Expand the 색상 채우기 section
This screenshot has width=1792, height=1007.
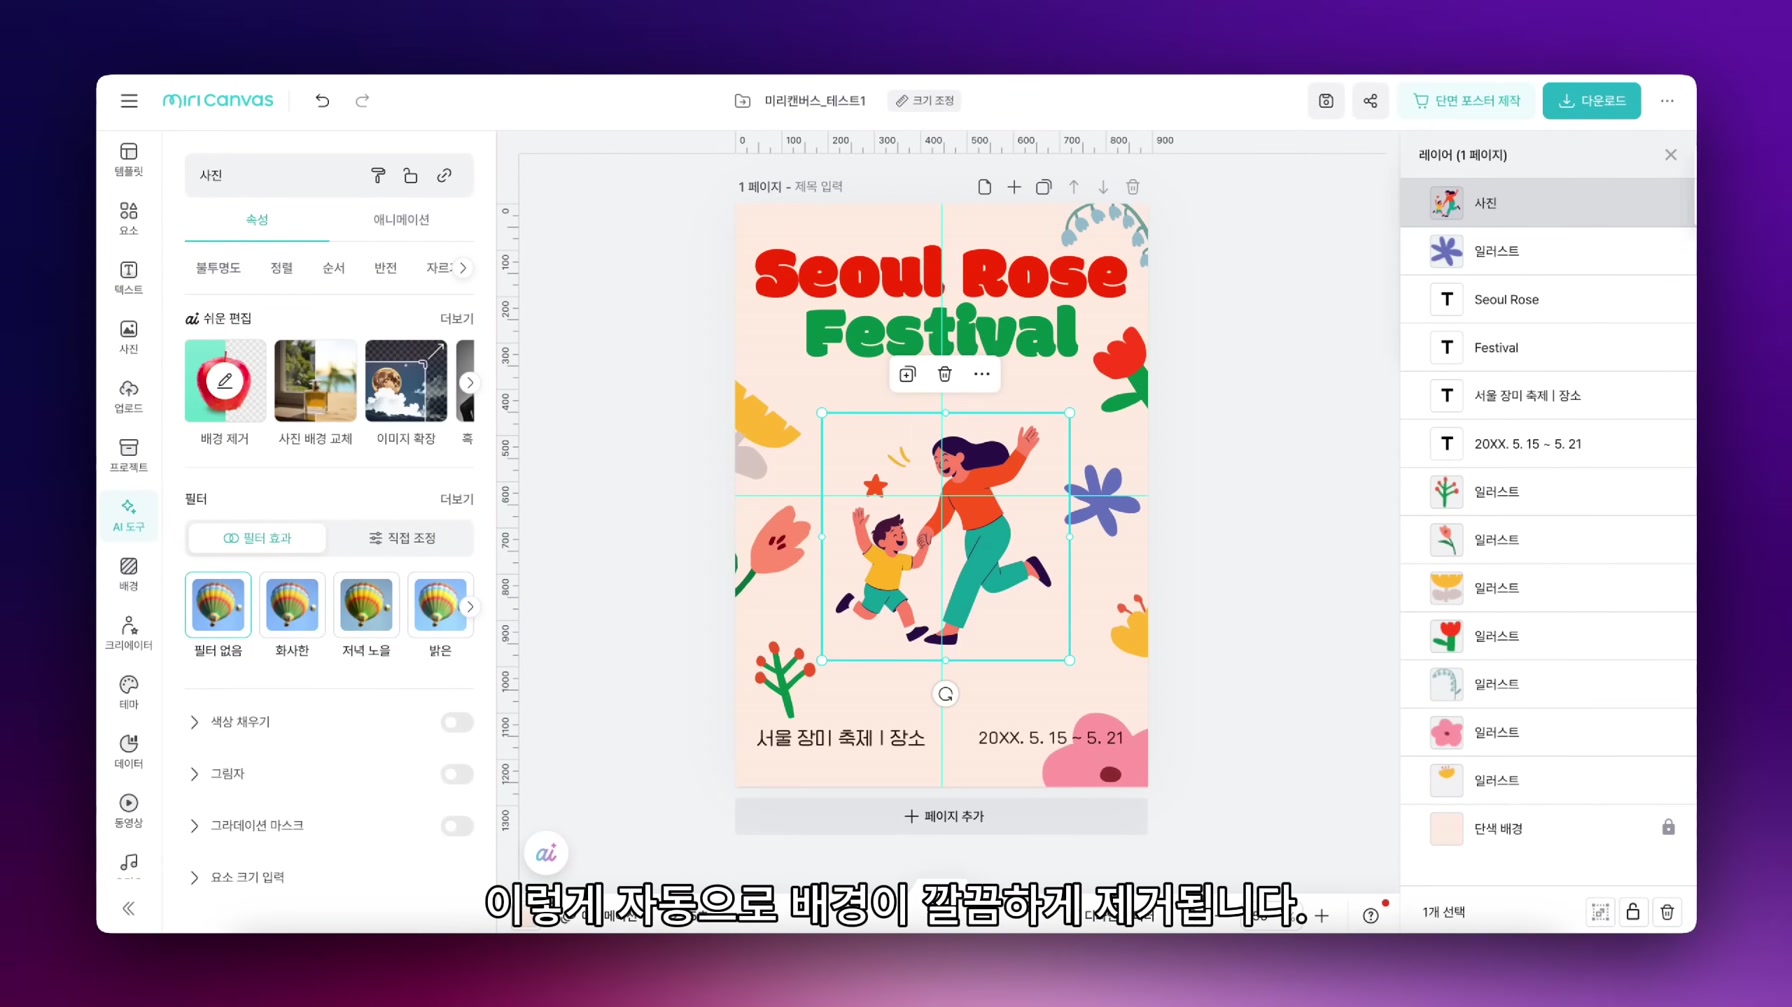(194, 722)
